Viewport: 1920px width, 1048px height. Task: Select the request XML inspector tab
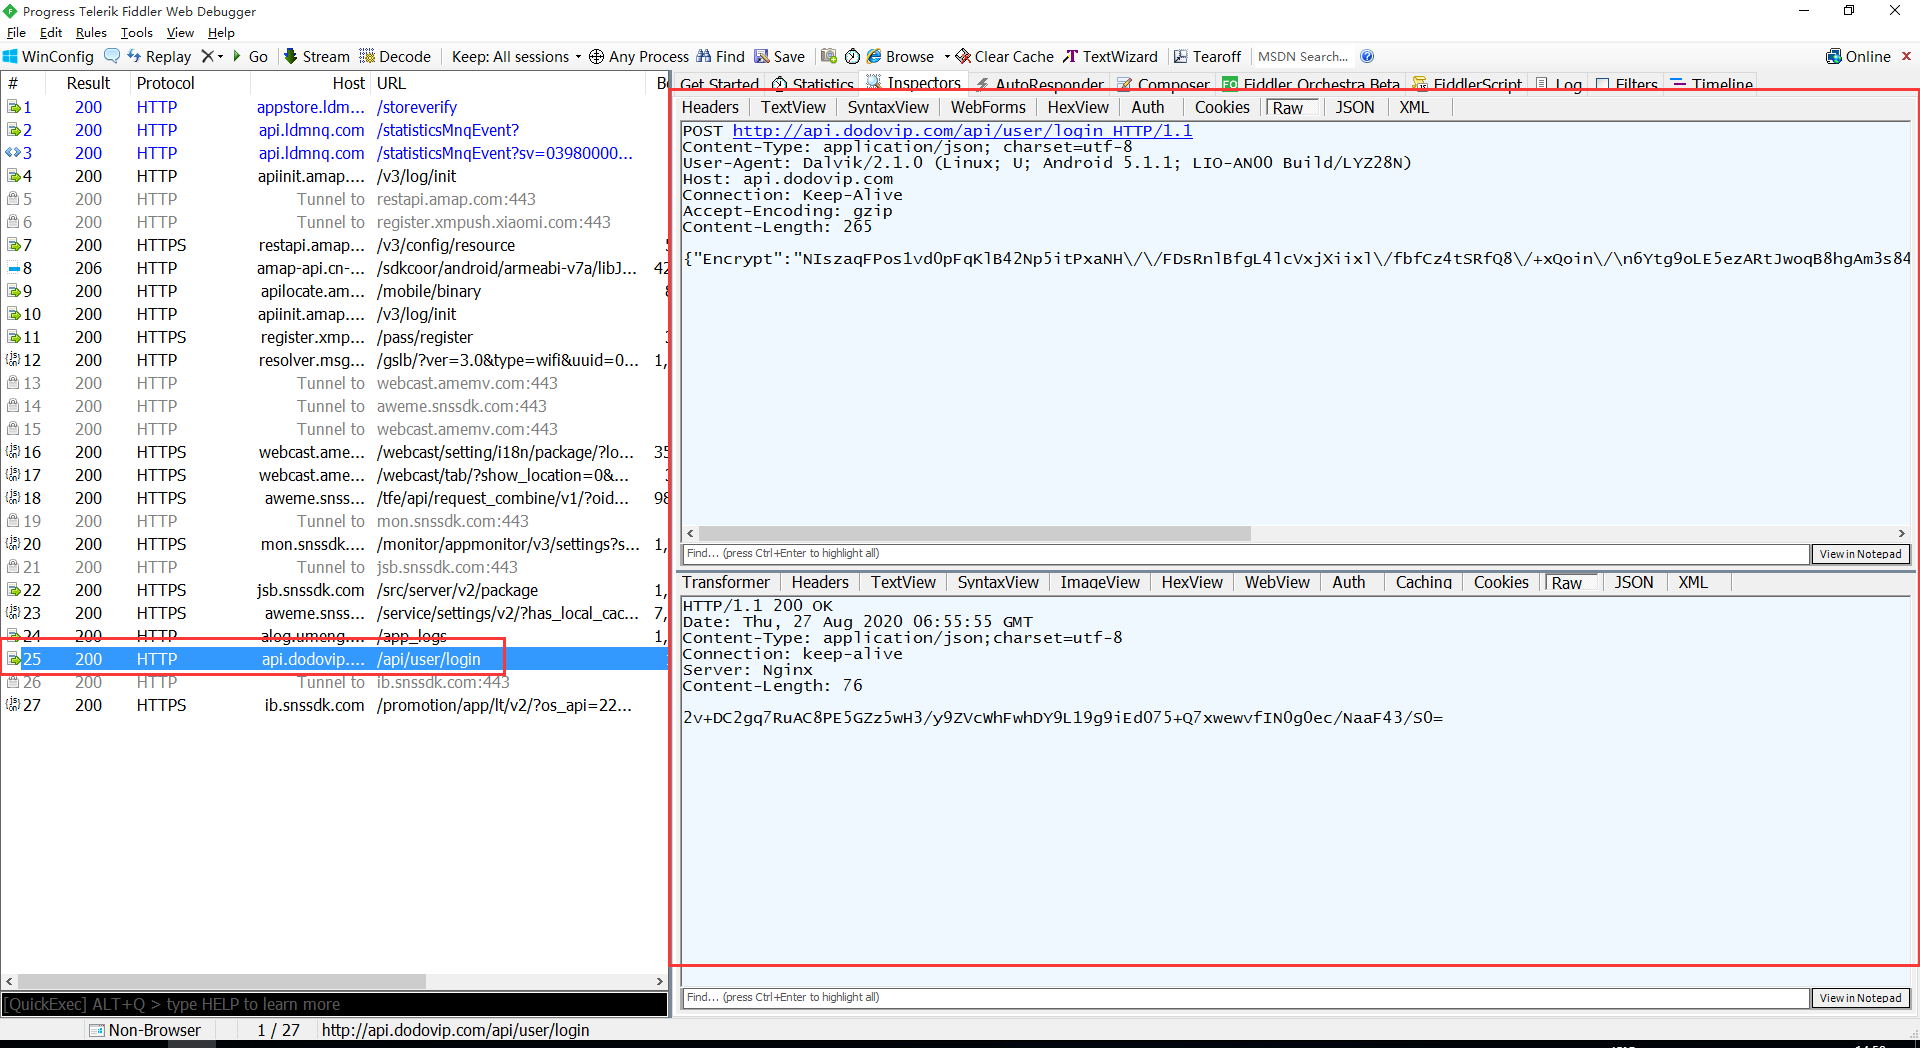coord(1414,107)
